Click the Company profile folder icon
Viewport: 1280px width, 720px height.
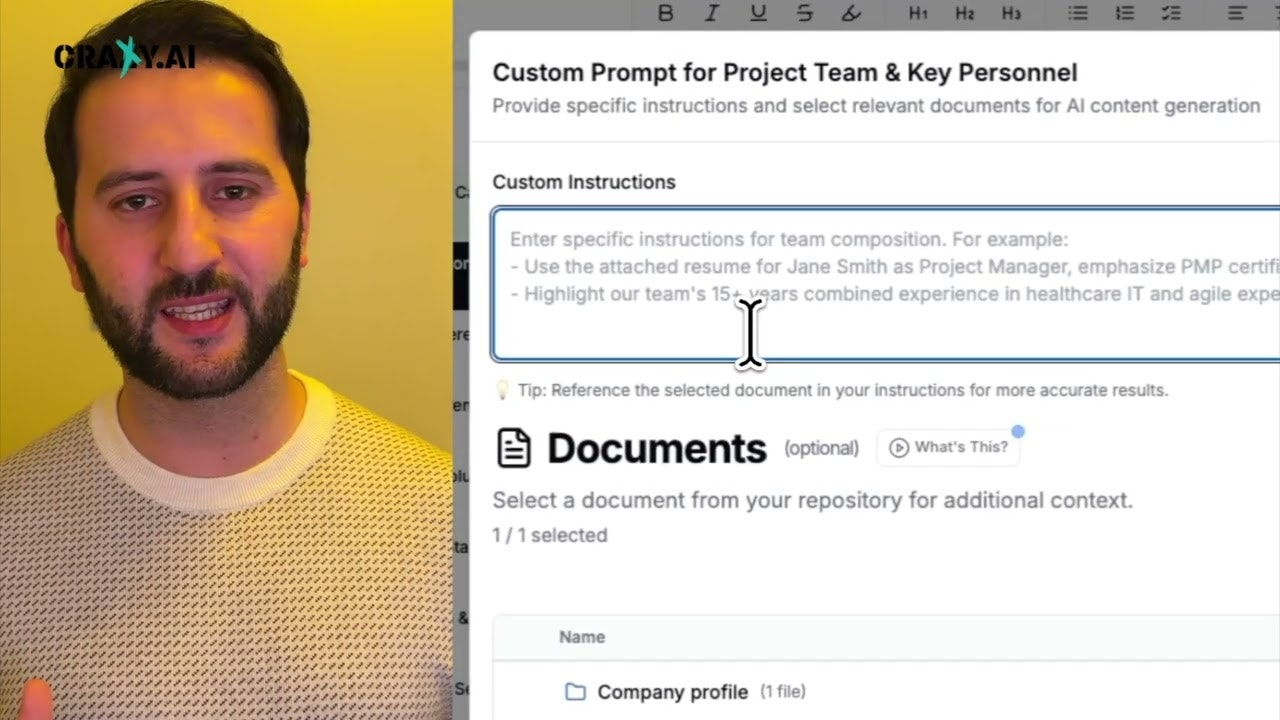pos(575,692)
